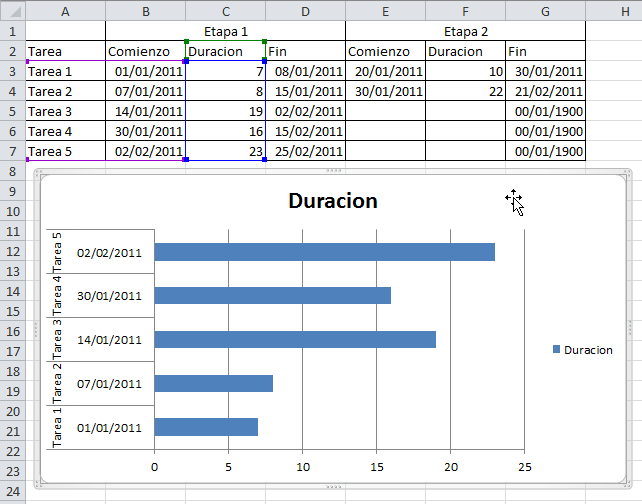Select the 'Fin' cell in column D

(x=305, y=51)
